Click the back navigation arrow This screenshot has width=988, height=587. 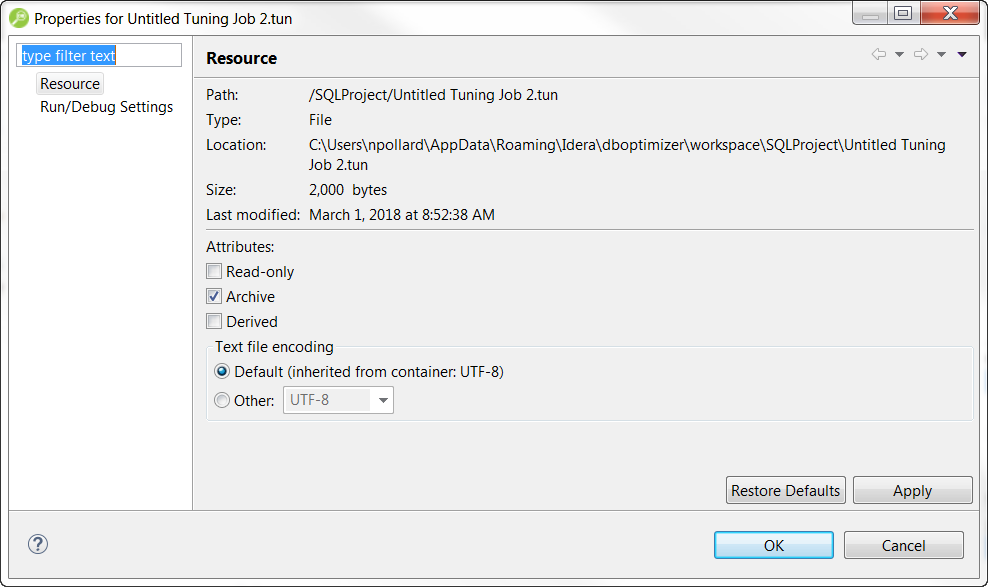879,55
